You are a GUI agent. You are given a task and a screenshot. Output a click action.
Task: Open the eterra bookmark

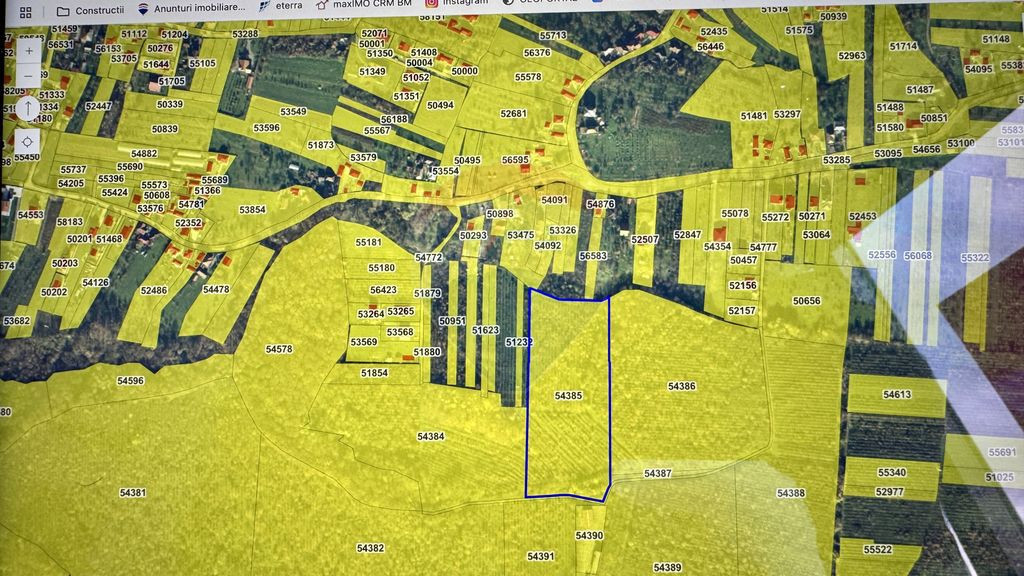(x=281, y=5)
